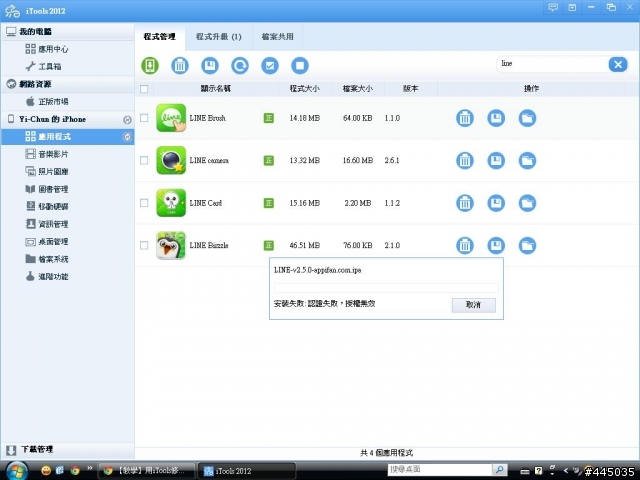Sort by 版本 column header
The image size is (640, 480).
pos(411,89)
